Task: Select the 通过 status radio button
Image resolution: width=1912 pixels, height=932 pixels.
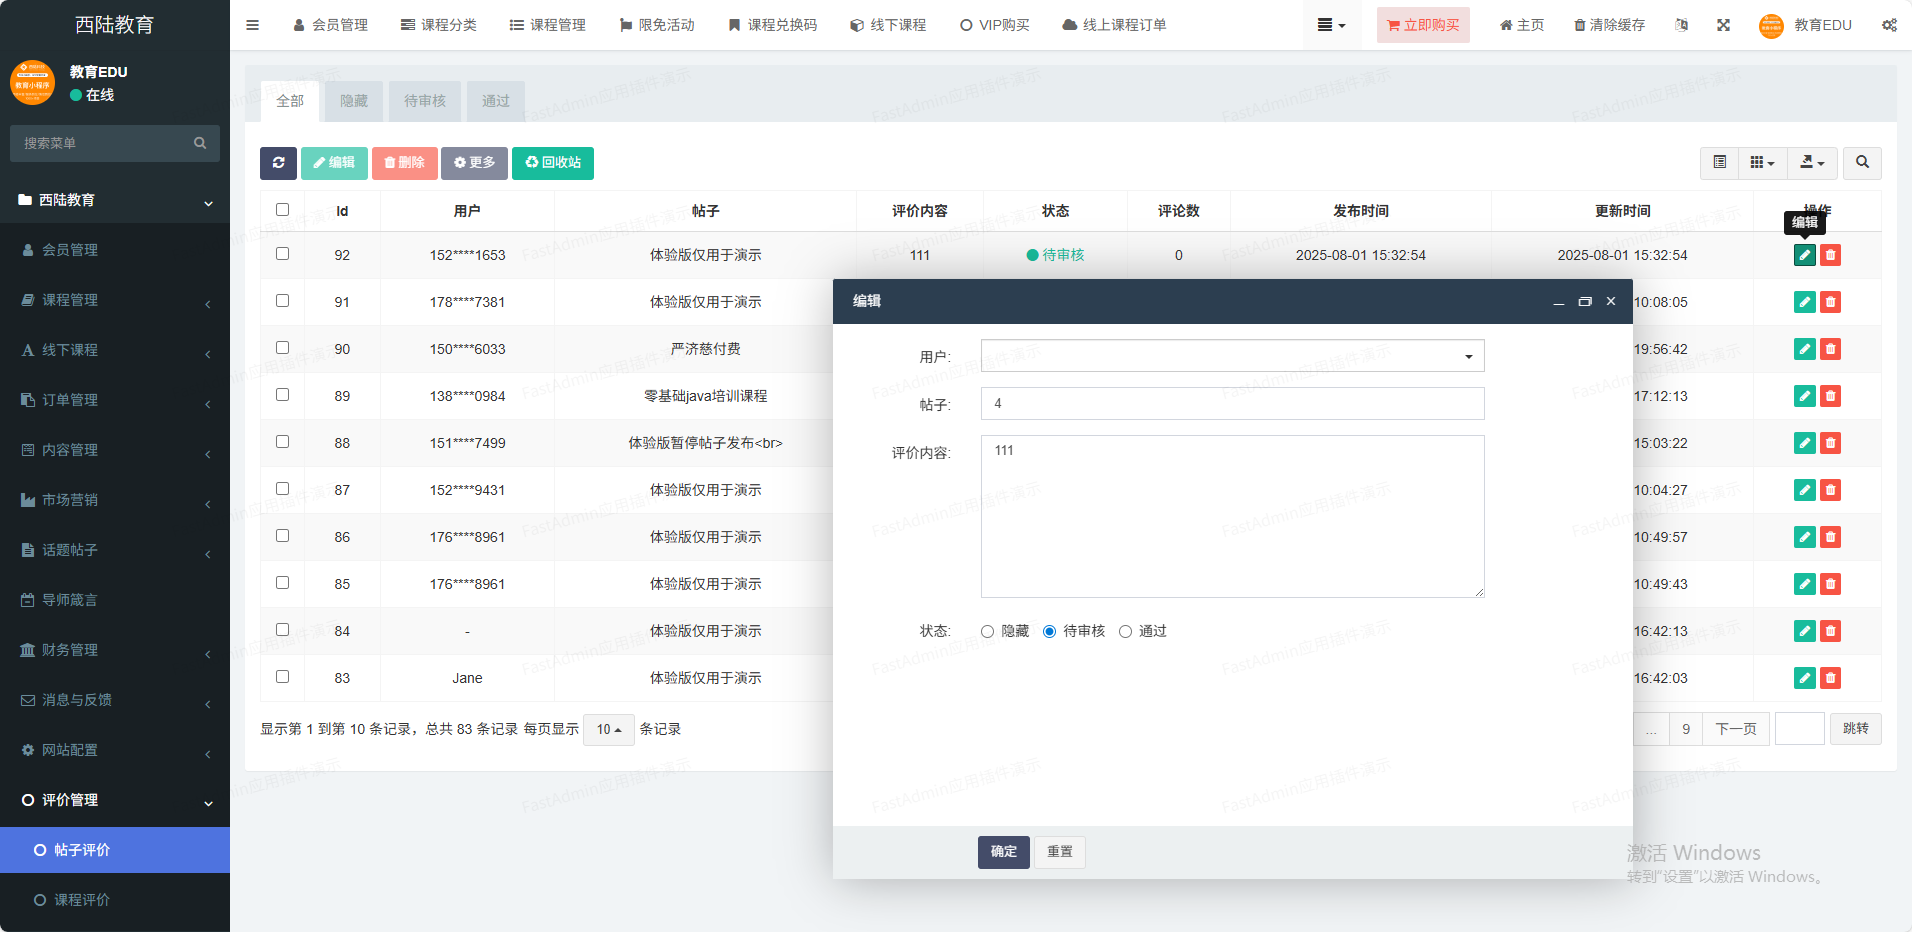Action: pos(1126,631)
